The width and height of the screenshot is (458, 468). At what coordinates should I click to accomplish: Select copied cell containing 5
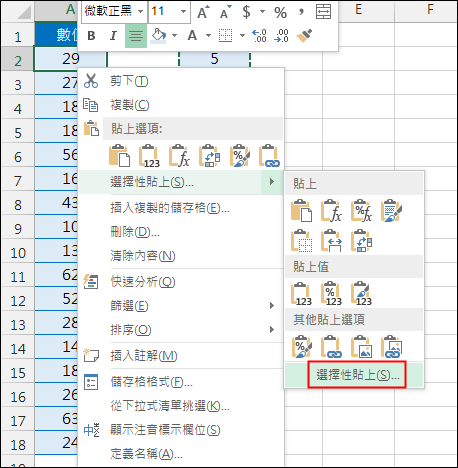tap(215, 59)
